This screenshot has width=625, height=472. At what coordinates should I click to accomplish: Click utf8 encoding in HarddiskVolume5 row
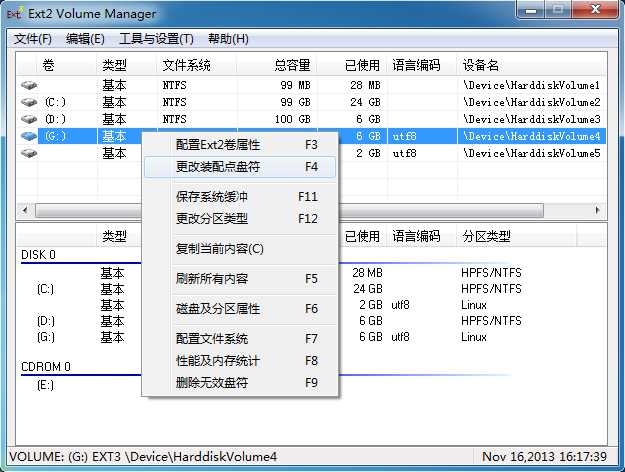pos(404,153)
